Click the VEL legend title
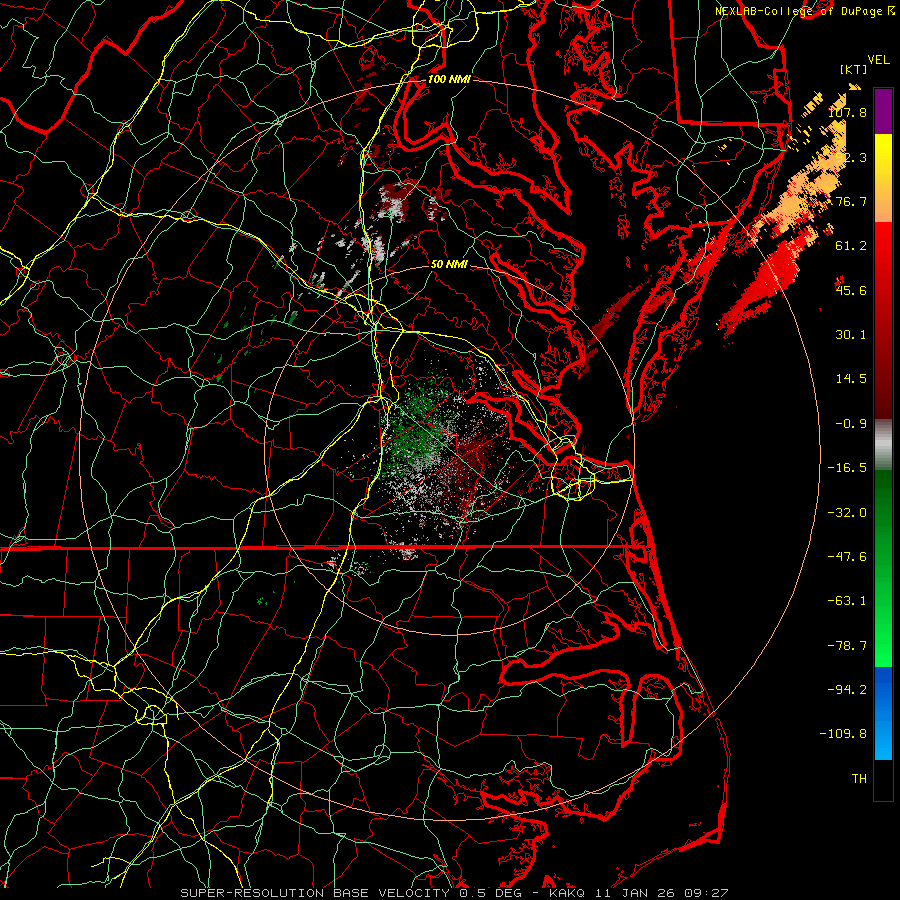The width and height of the screenshot is (900, 900). [x=878, y=60]
